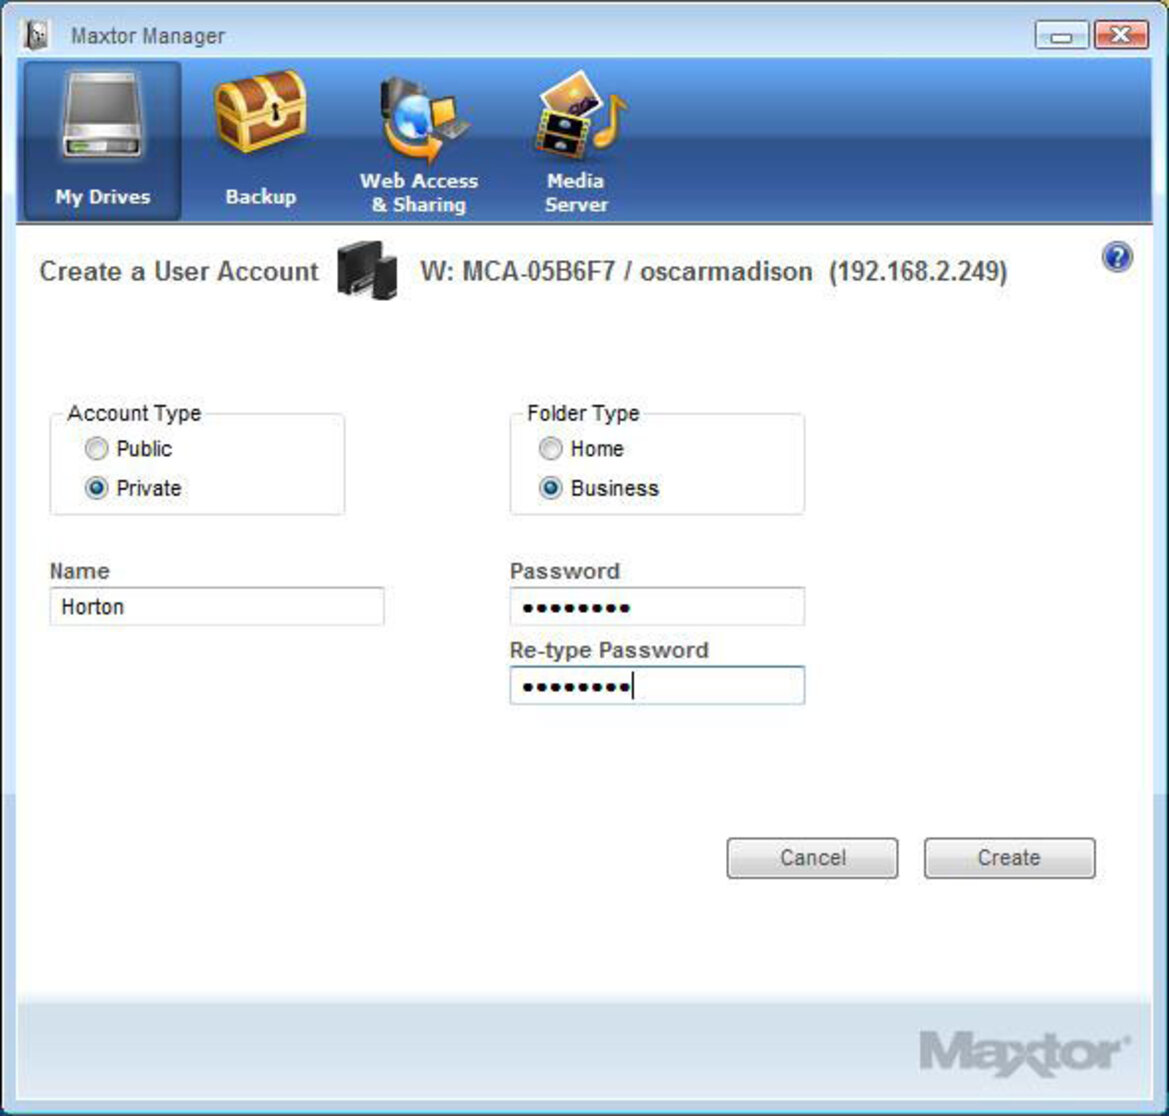Click the Re-type Password field

click(x=657, y=685)
